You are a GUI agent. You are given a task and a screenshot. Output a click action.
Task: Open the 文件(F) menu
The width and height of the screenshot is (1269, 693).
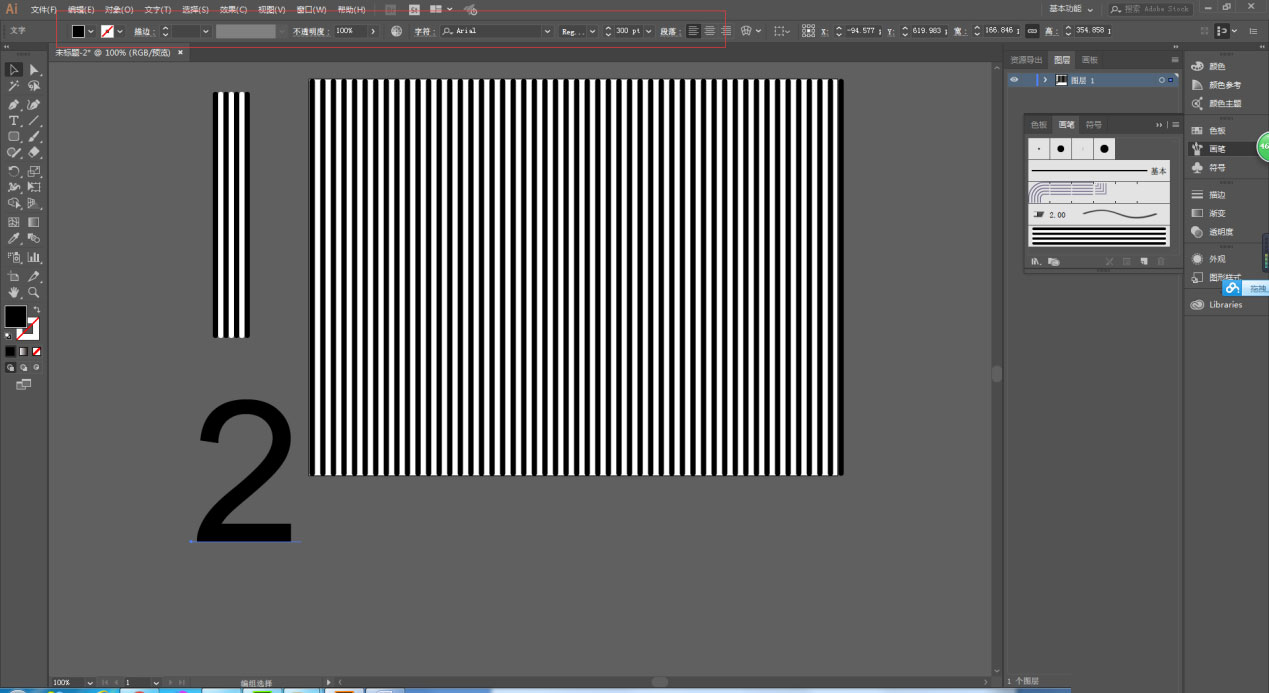coord(44,9)
